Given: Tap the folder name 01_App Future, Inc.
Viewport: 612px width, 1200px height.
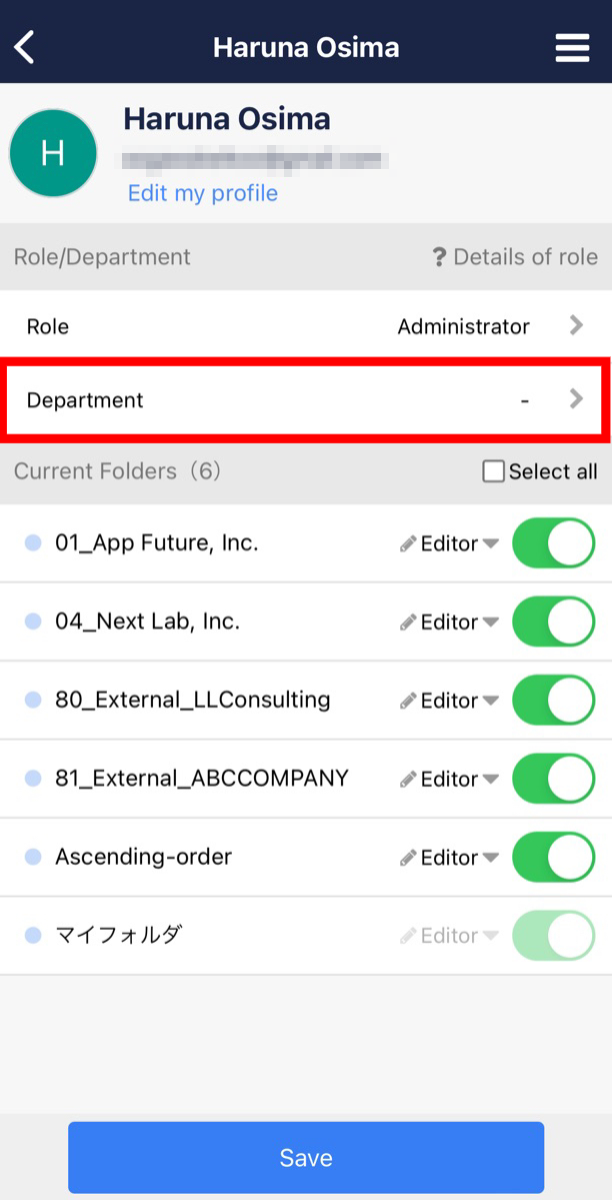Looking at the screenshot, I should coord(155,542).
